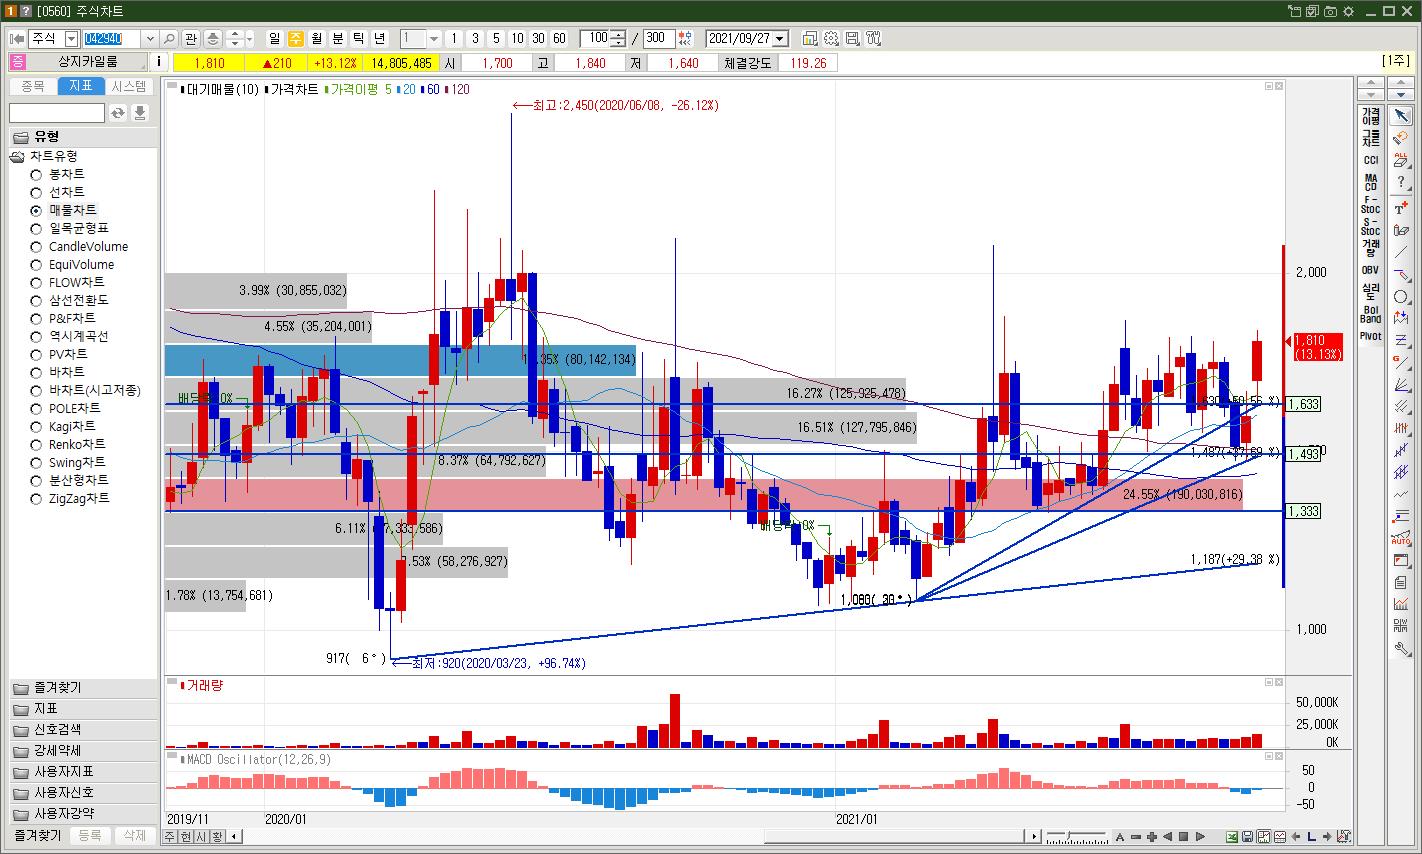Add Bol Band indicator from right panel
Screen dimensions: 1422x854
[1370, 314]
